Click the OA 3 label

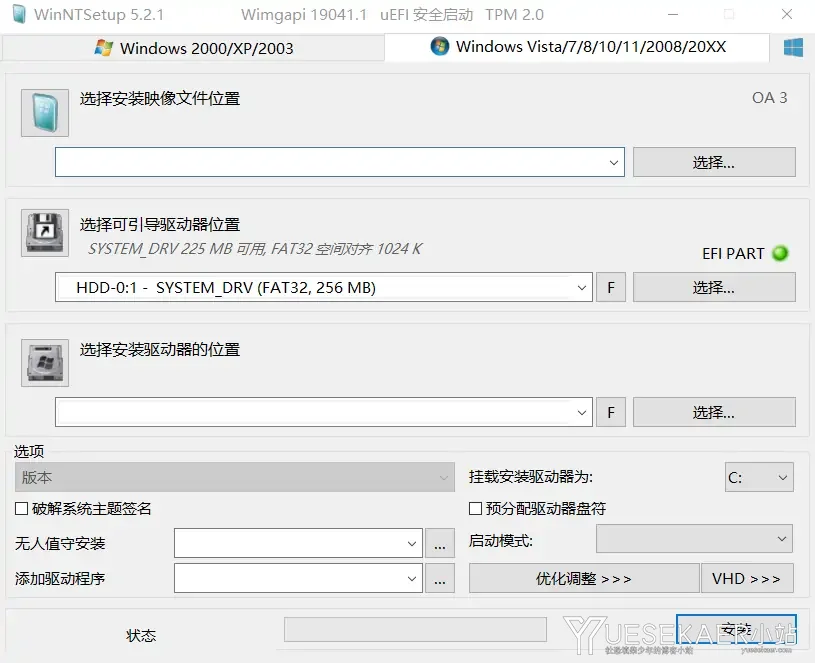(769, 98)
